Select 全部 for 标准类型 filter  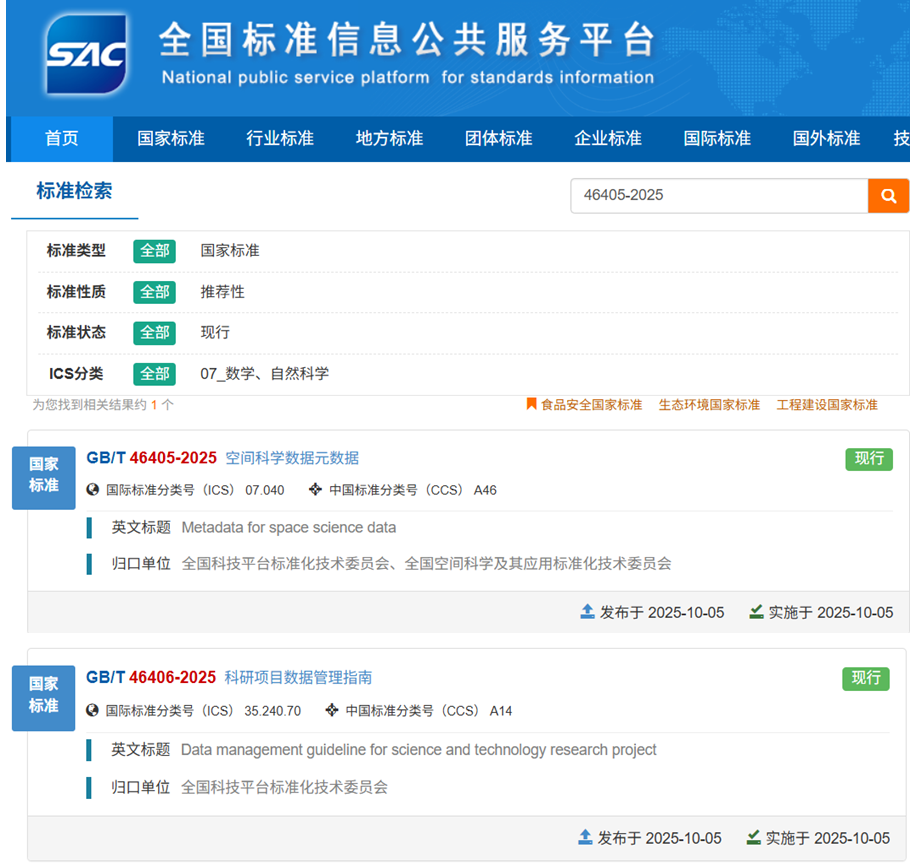[154, 251]
